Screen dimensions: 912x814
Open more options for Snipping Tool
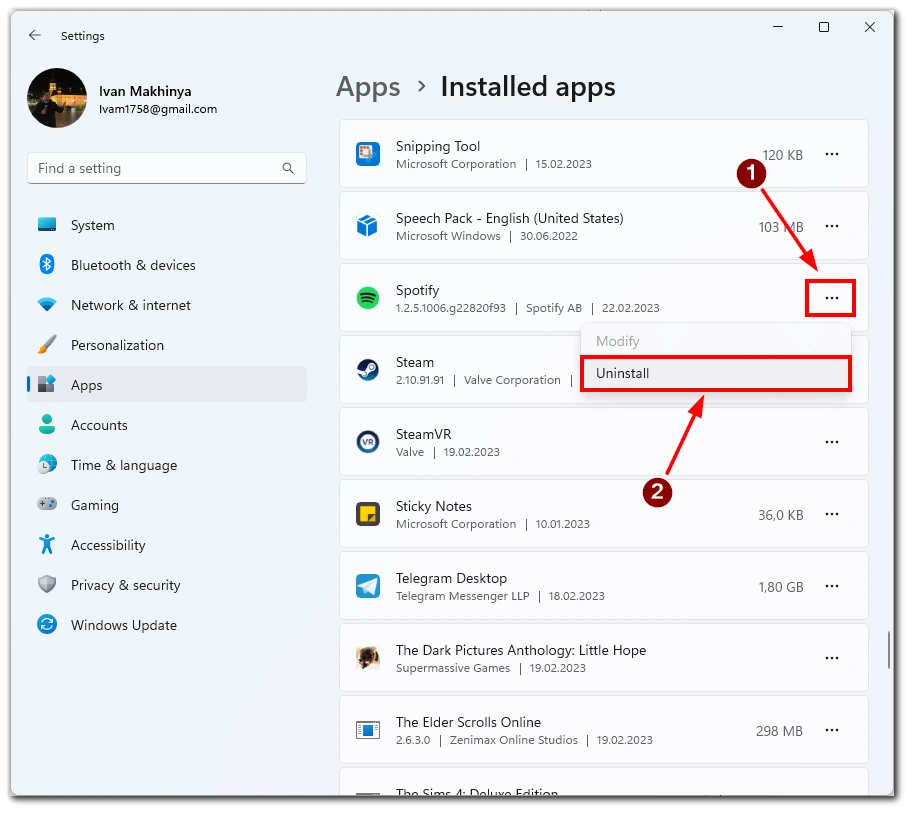click(x=833, y=155)
